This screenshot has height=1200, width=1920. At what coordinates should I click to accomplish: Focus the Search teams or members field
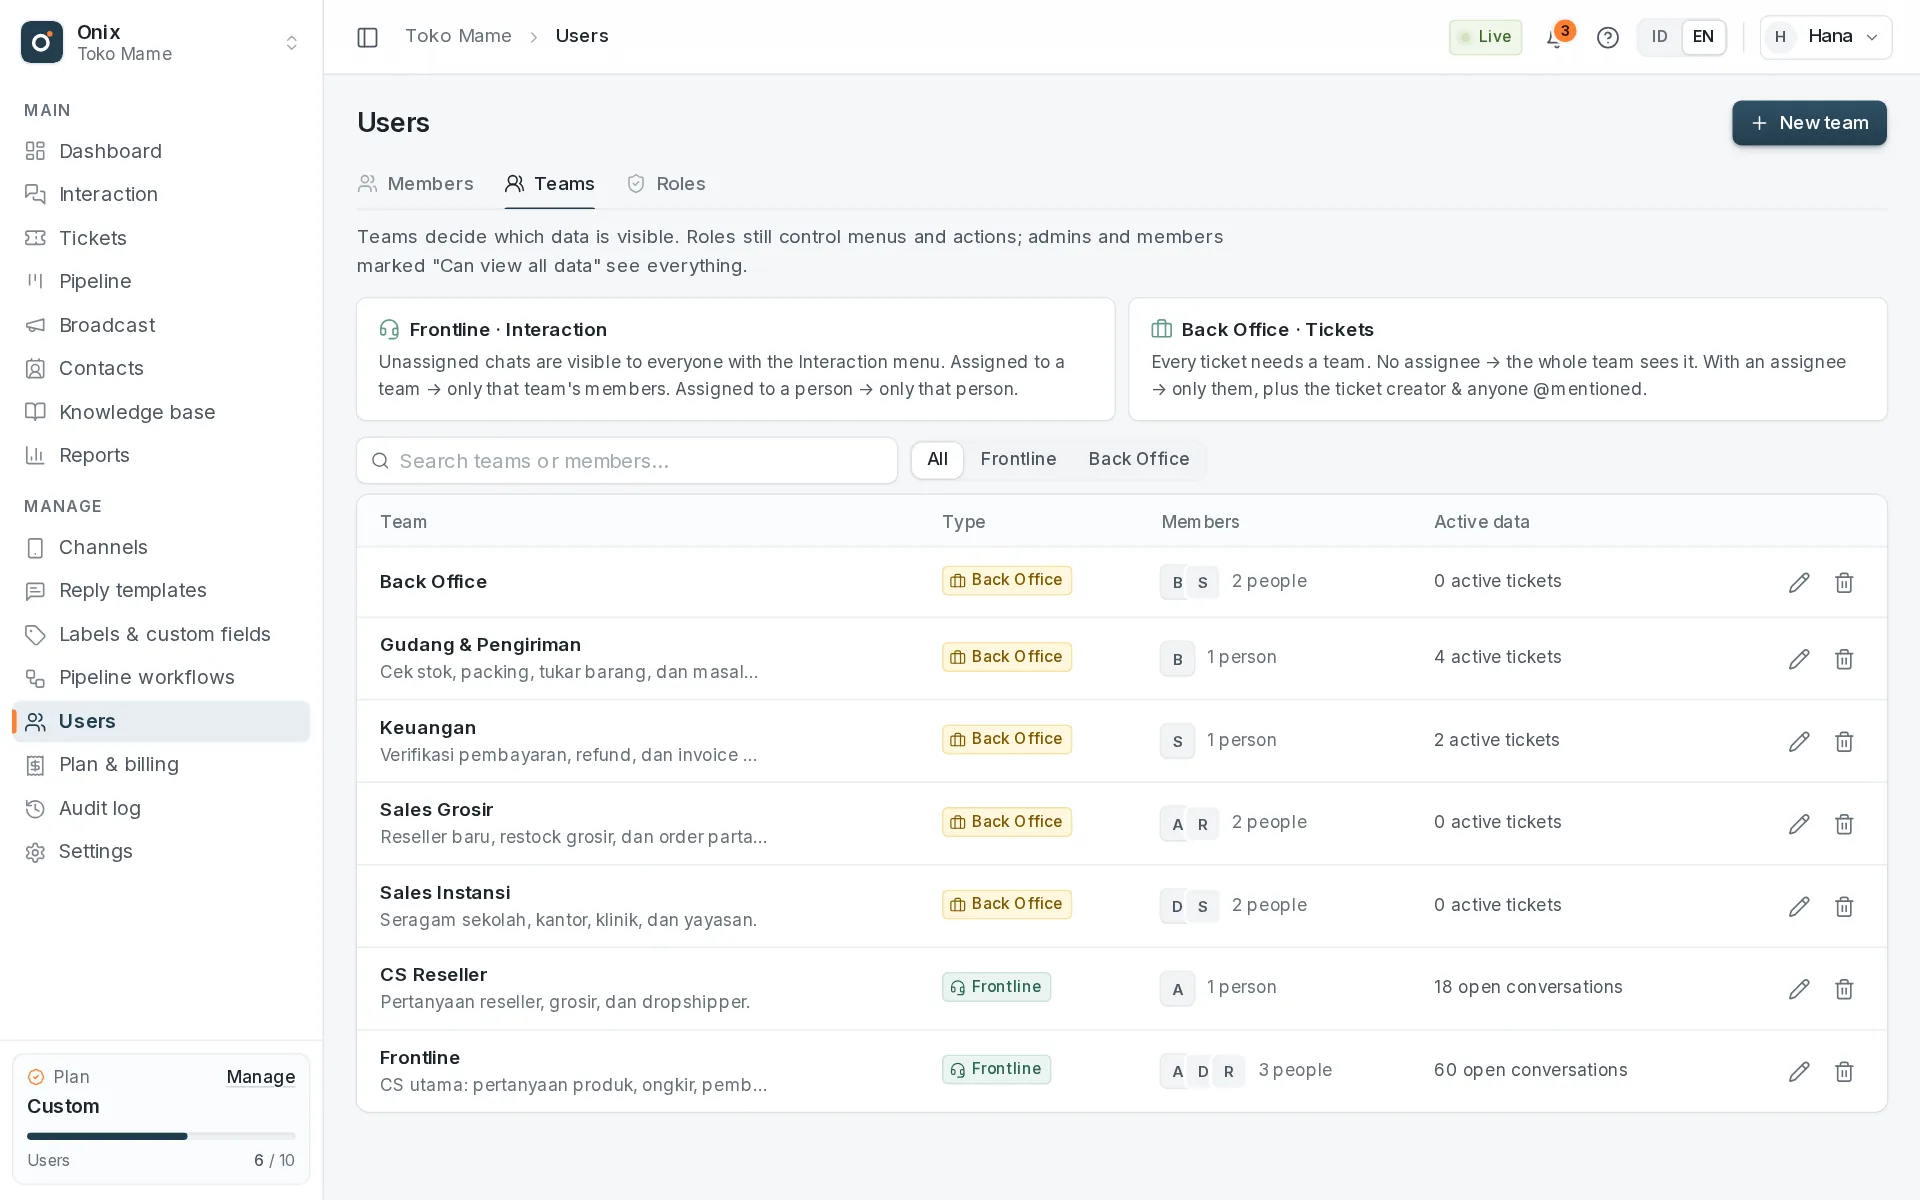(x=627, y=461)
